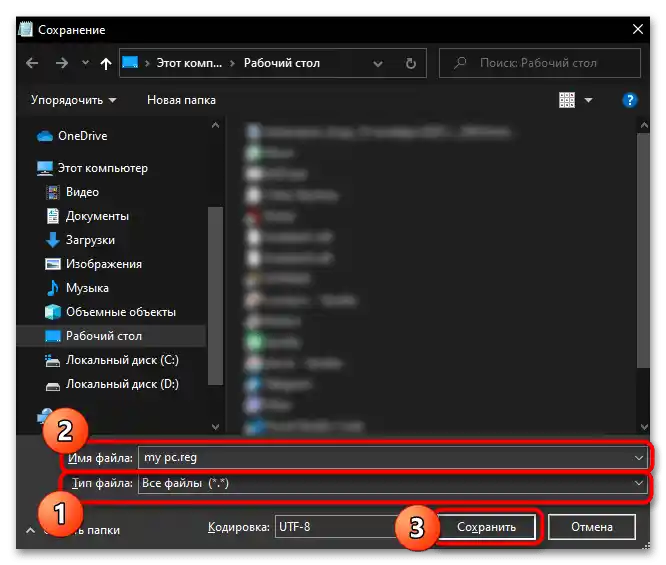The width and height of the screenshot is (666, 565).
Task: Select 'Этот компьютер' in navigation tree
Action: coord(103,168)
